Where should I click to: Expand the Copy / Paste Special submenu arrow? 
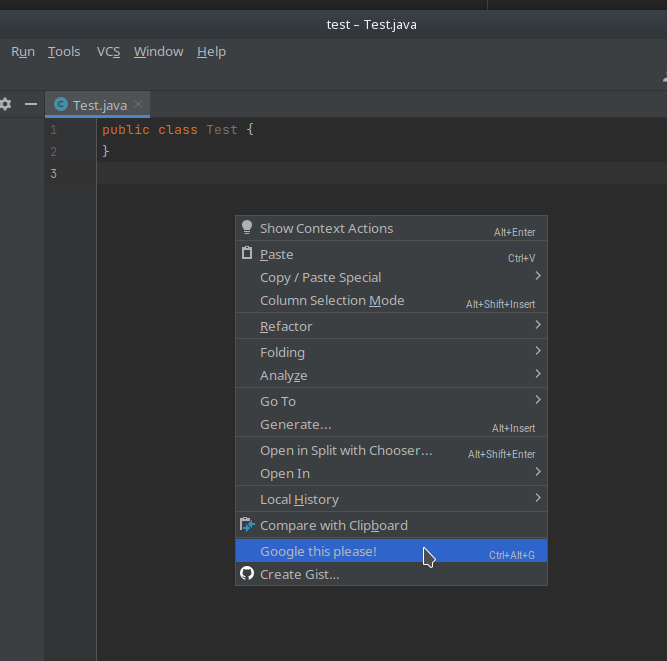coord(538,276)
